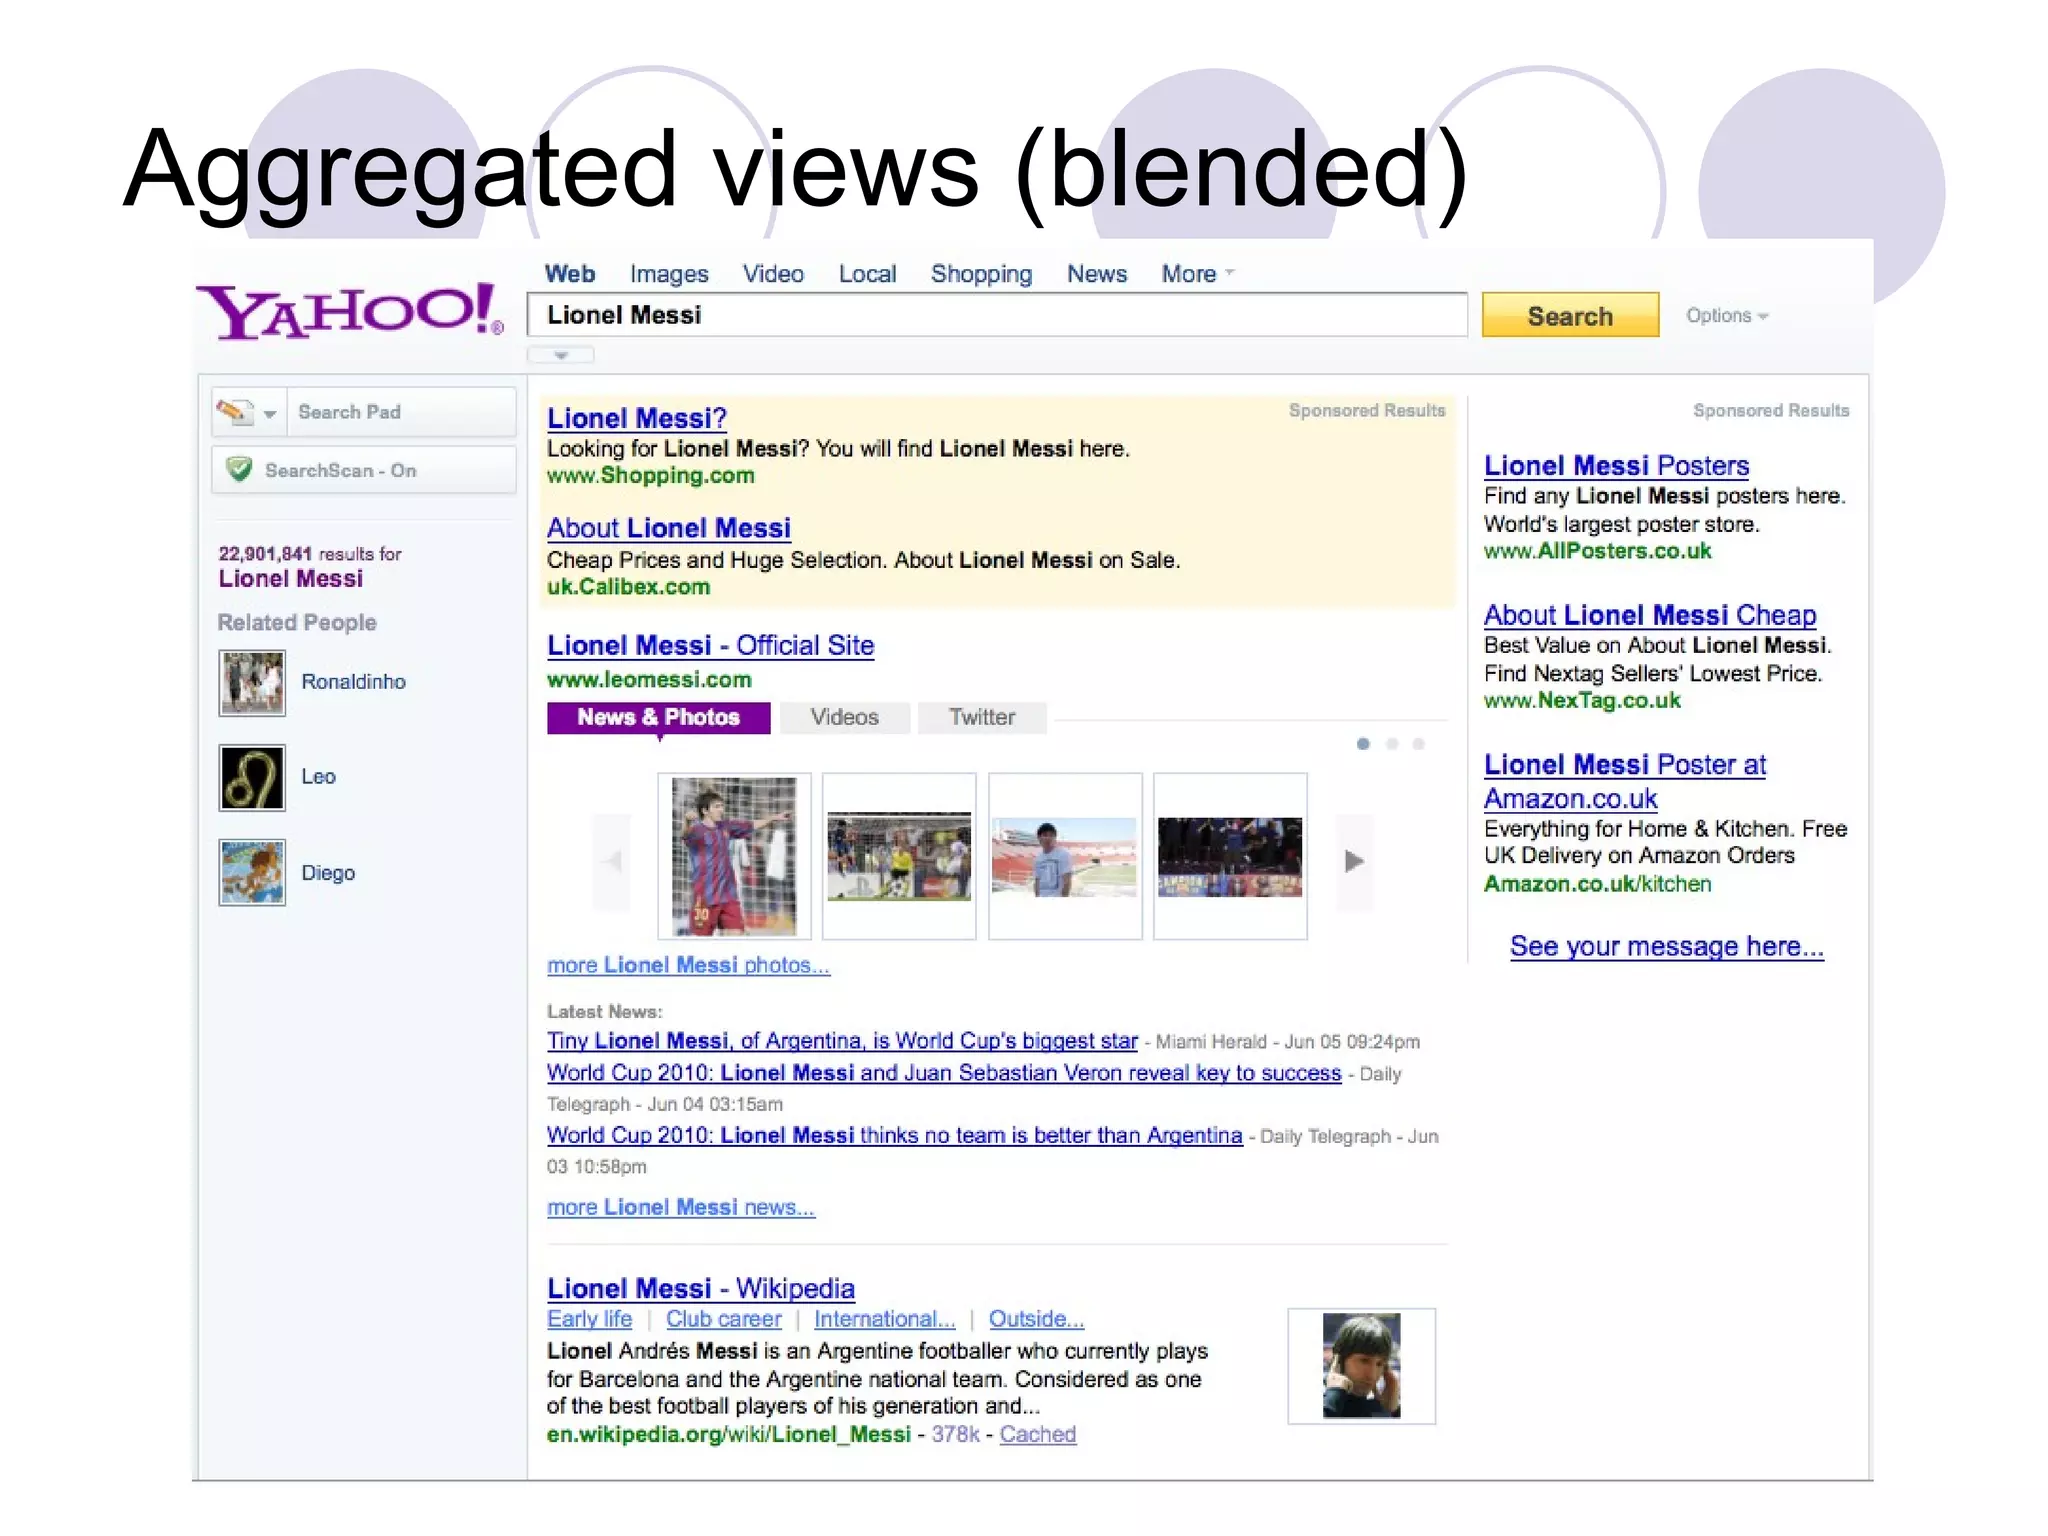Open 'About Lionel Messi' sponsored link
Viewport: 2048px width, 1536px height.
coord(669,528)
